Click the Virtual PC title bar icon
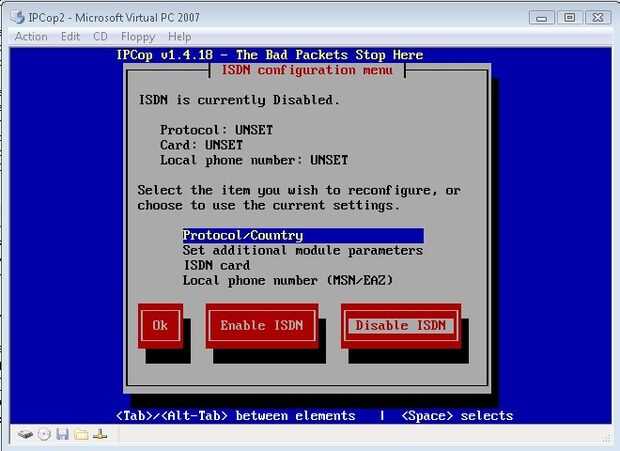Screen dimensions: 620x451 click(18, 17)
